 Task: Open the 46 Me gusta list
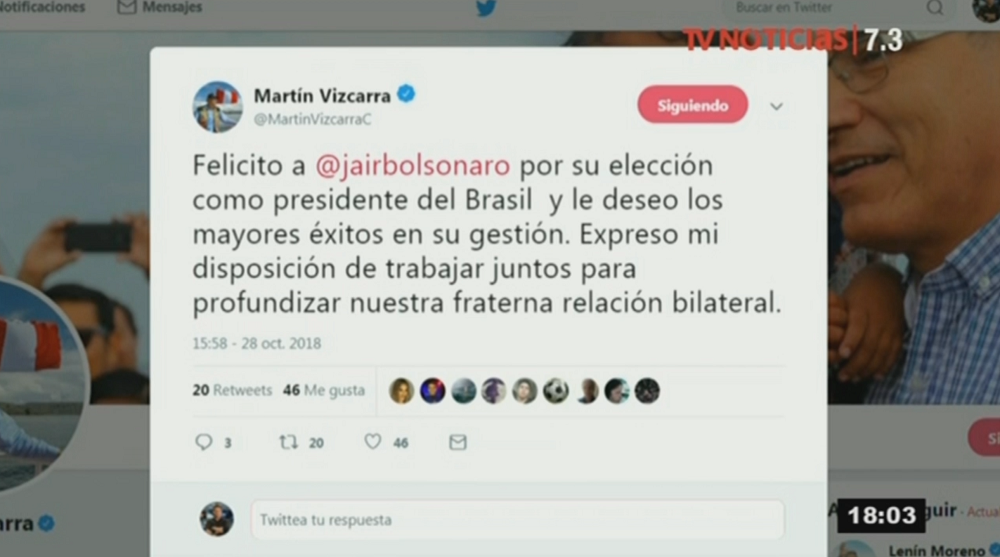coord(324,390)
